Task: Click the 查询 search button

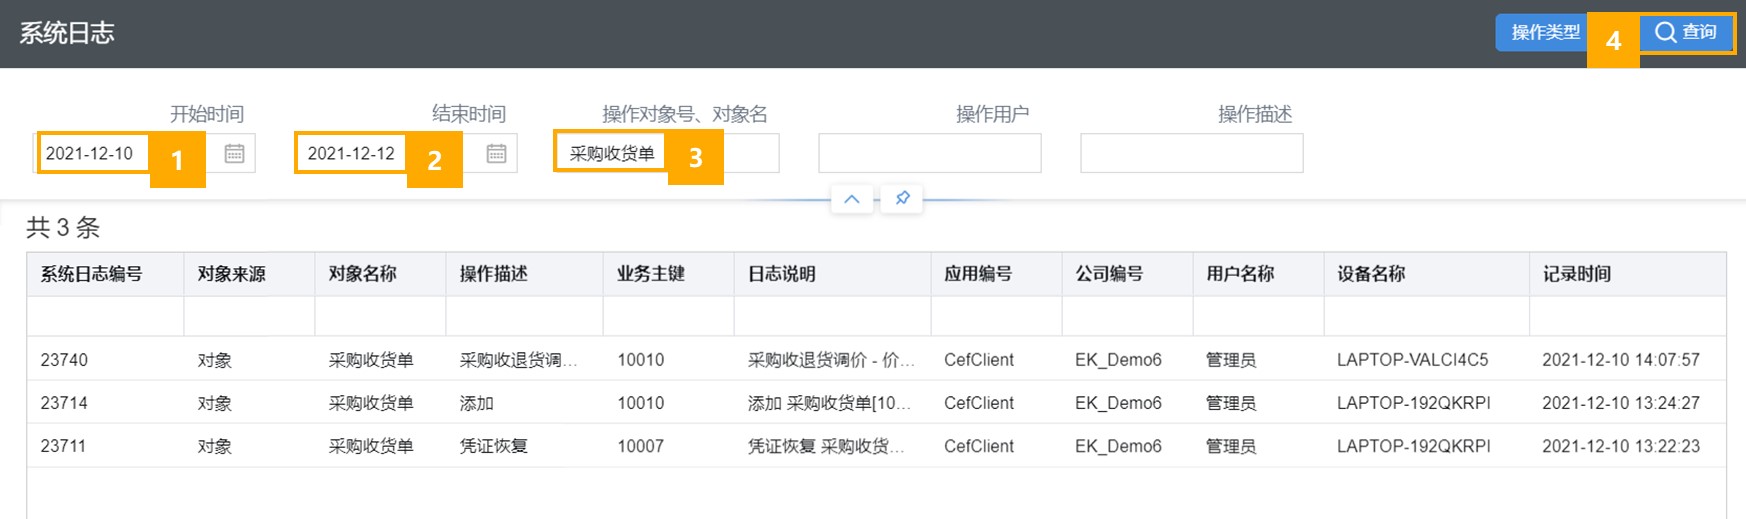Action: (x=1686, y=32)
